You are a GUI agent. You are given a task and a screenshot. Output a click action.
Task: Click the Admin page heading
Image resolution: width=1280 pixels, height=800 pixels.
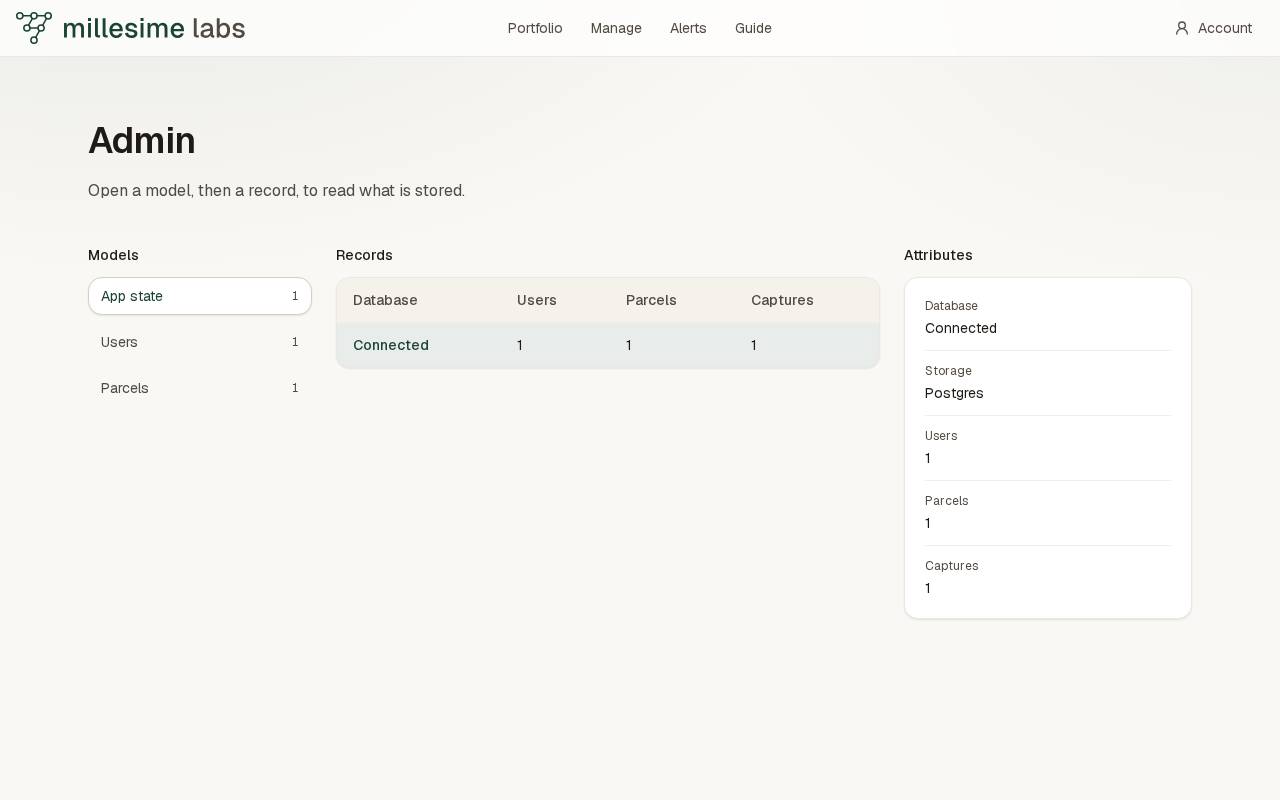[142, 141]
